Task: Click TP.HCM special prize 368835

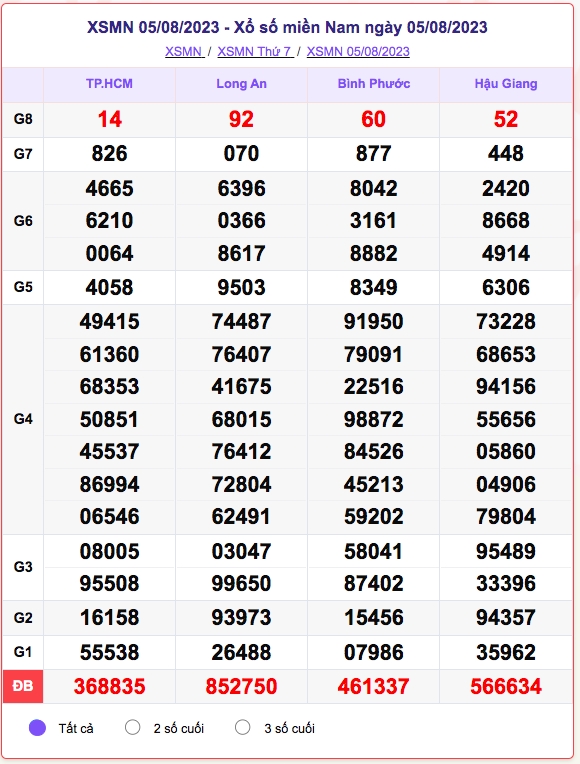Action: (109, 687)
